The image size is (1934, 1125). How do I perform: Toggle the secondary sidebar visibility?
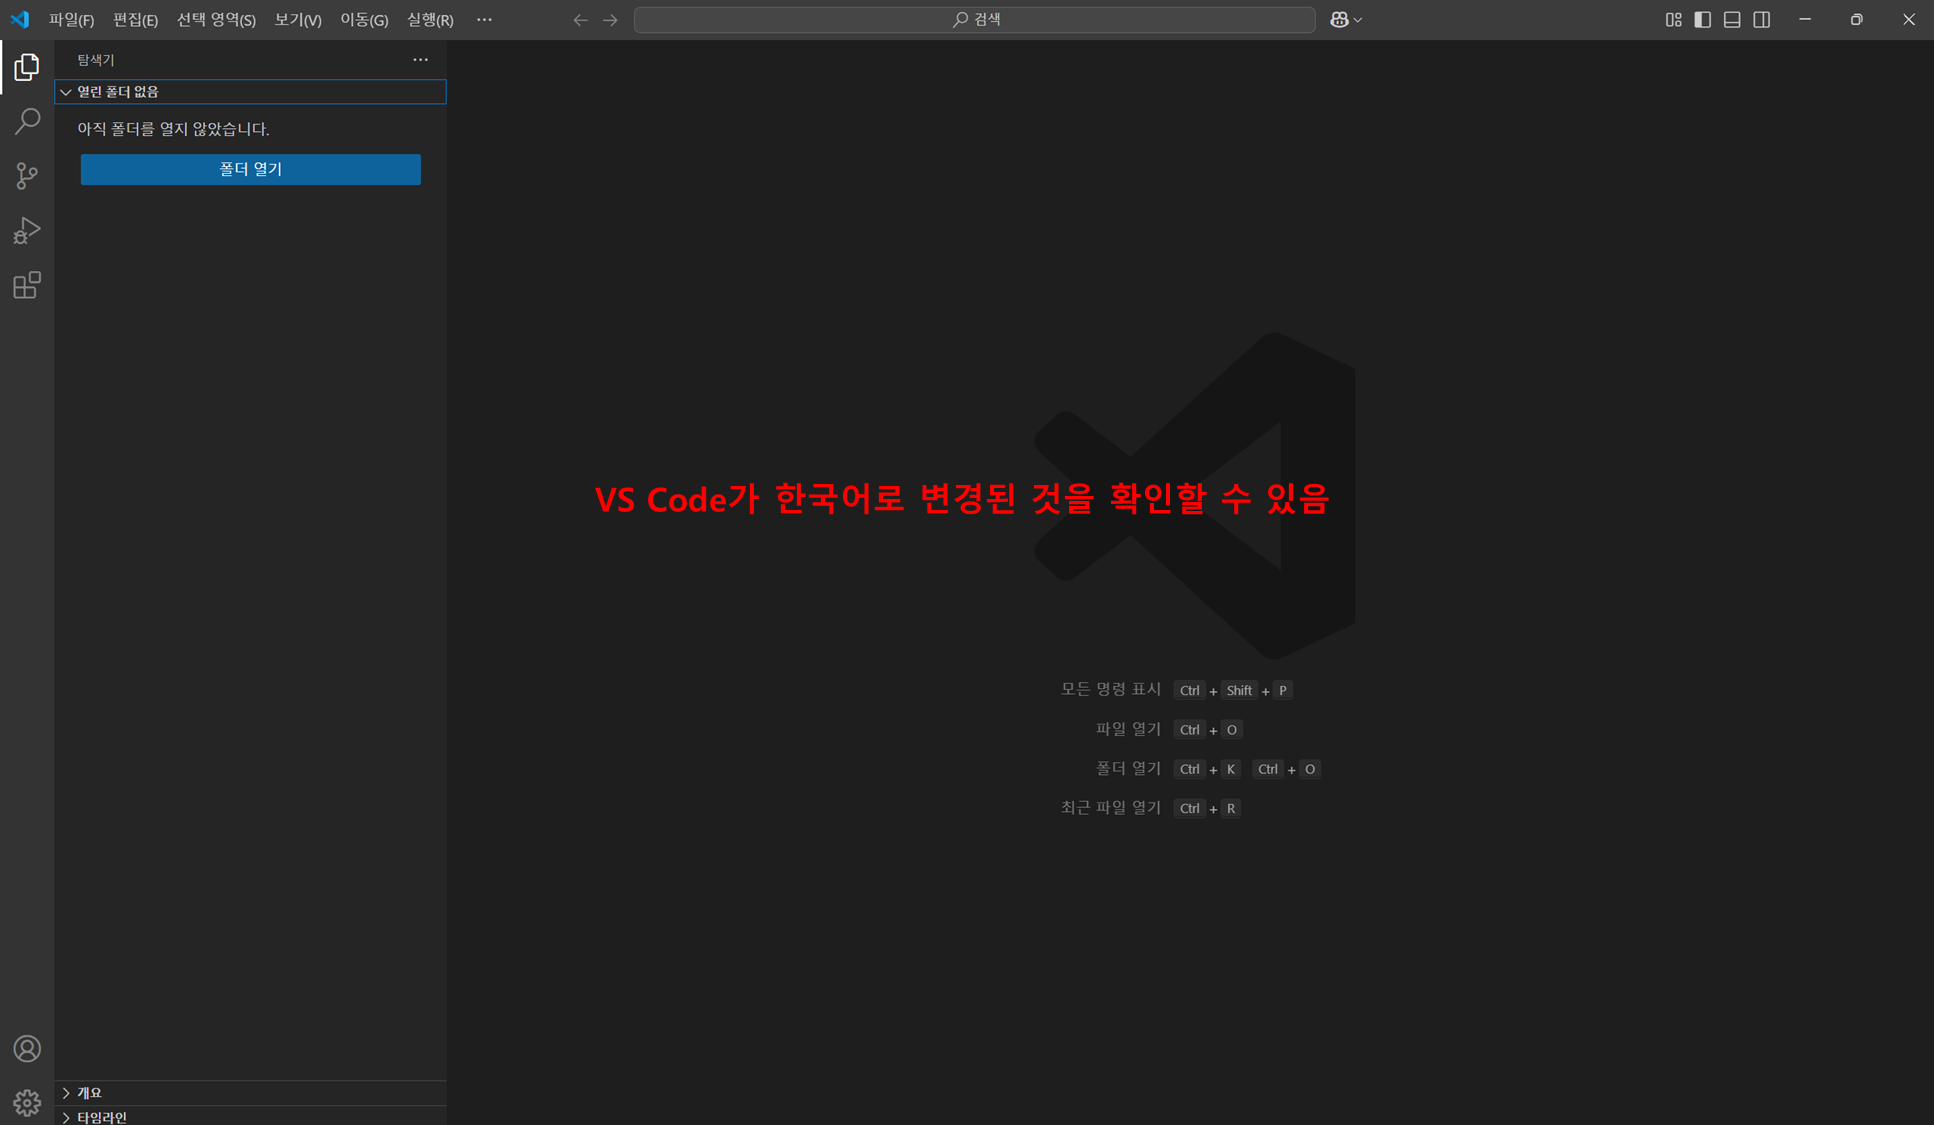click(x=1762, y=20)
